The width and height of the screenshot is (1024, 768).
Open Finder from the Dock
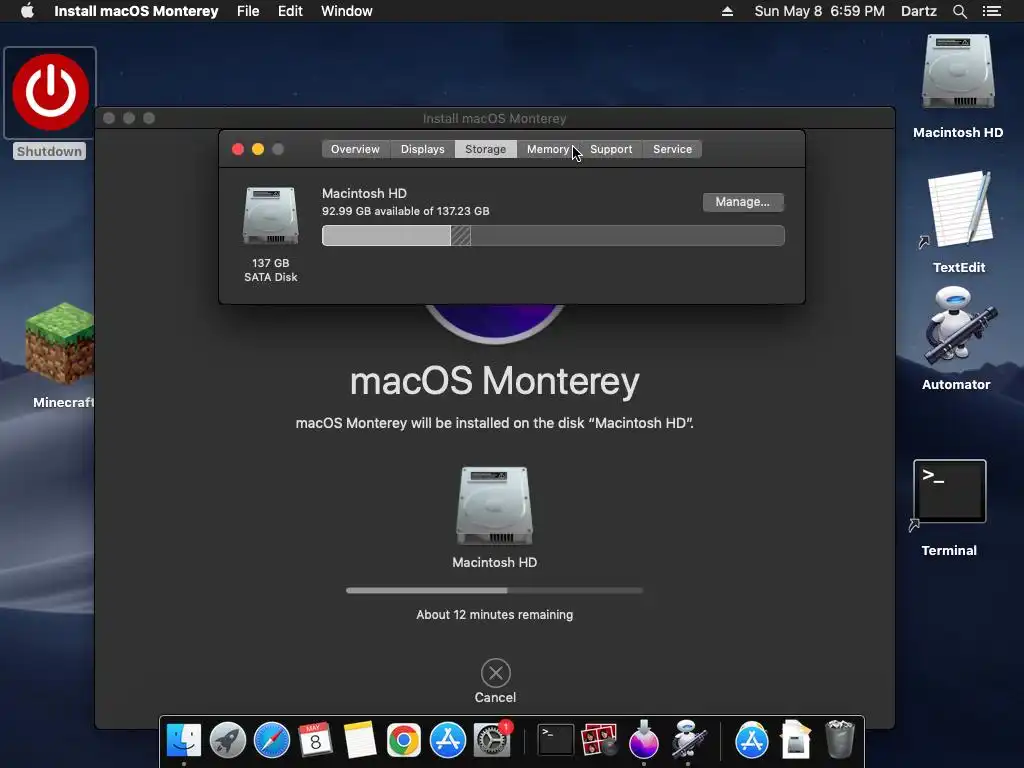coord(184,741)
